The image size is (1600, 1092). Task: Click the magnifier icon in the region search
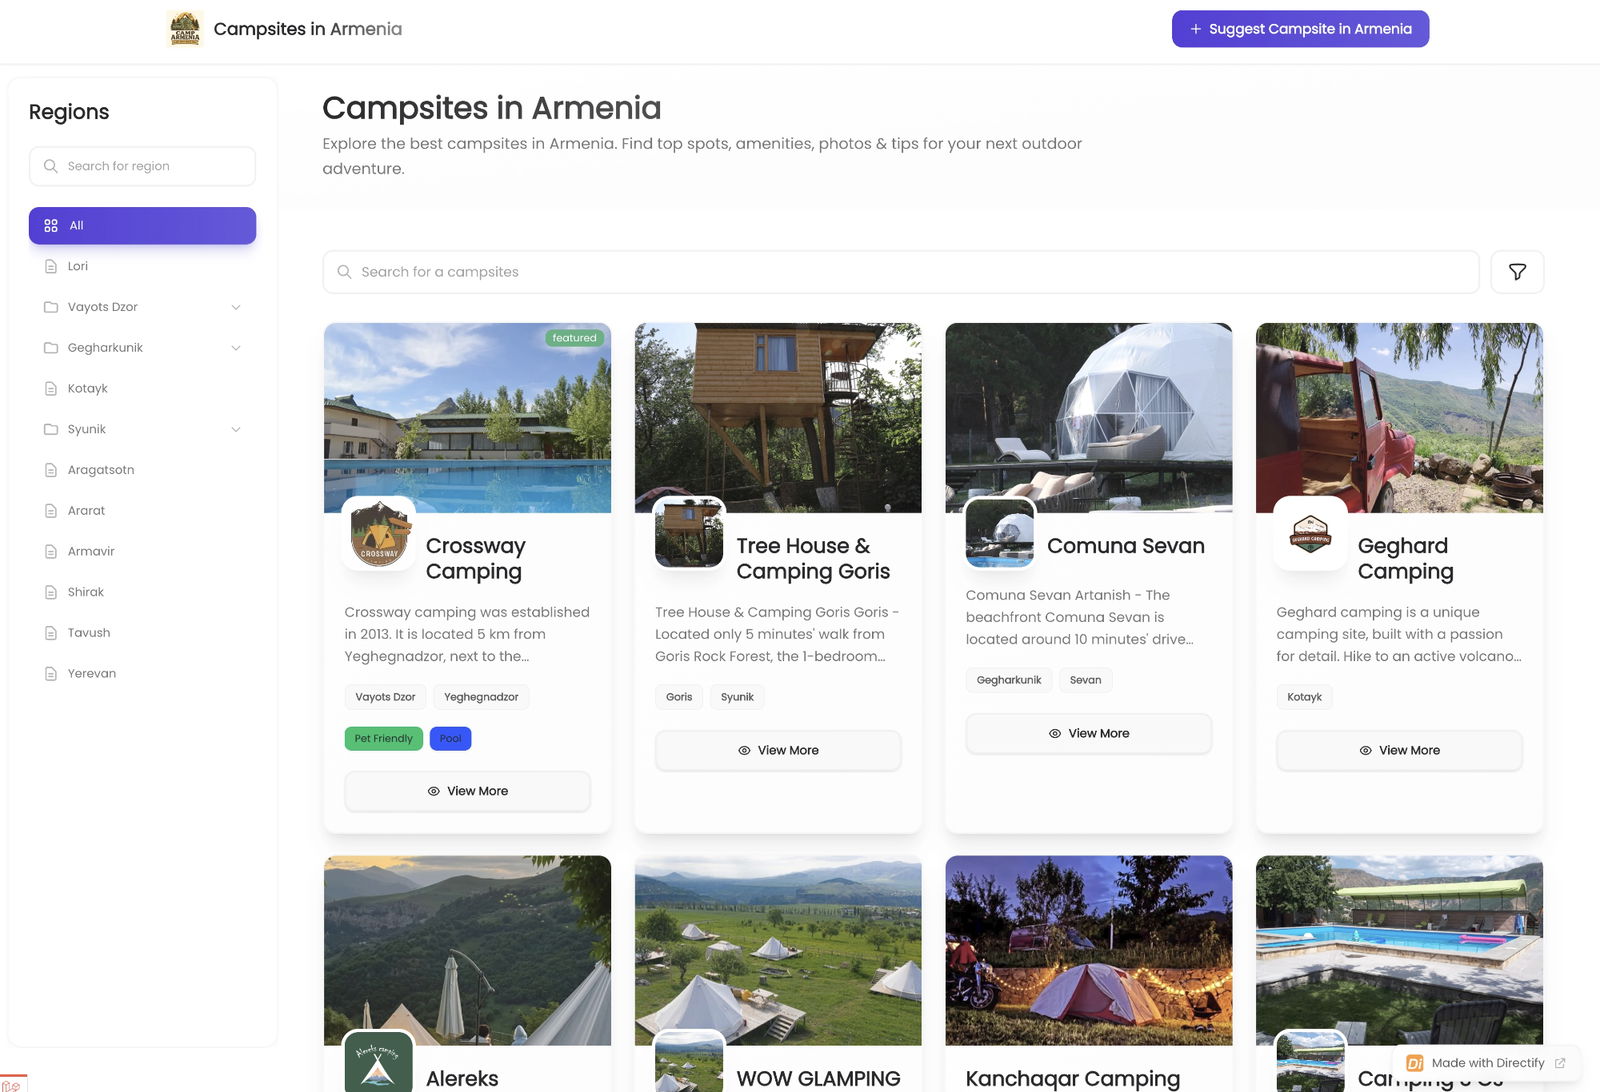50,166
